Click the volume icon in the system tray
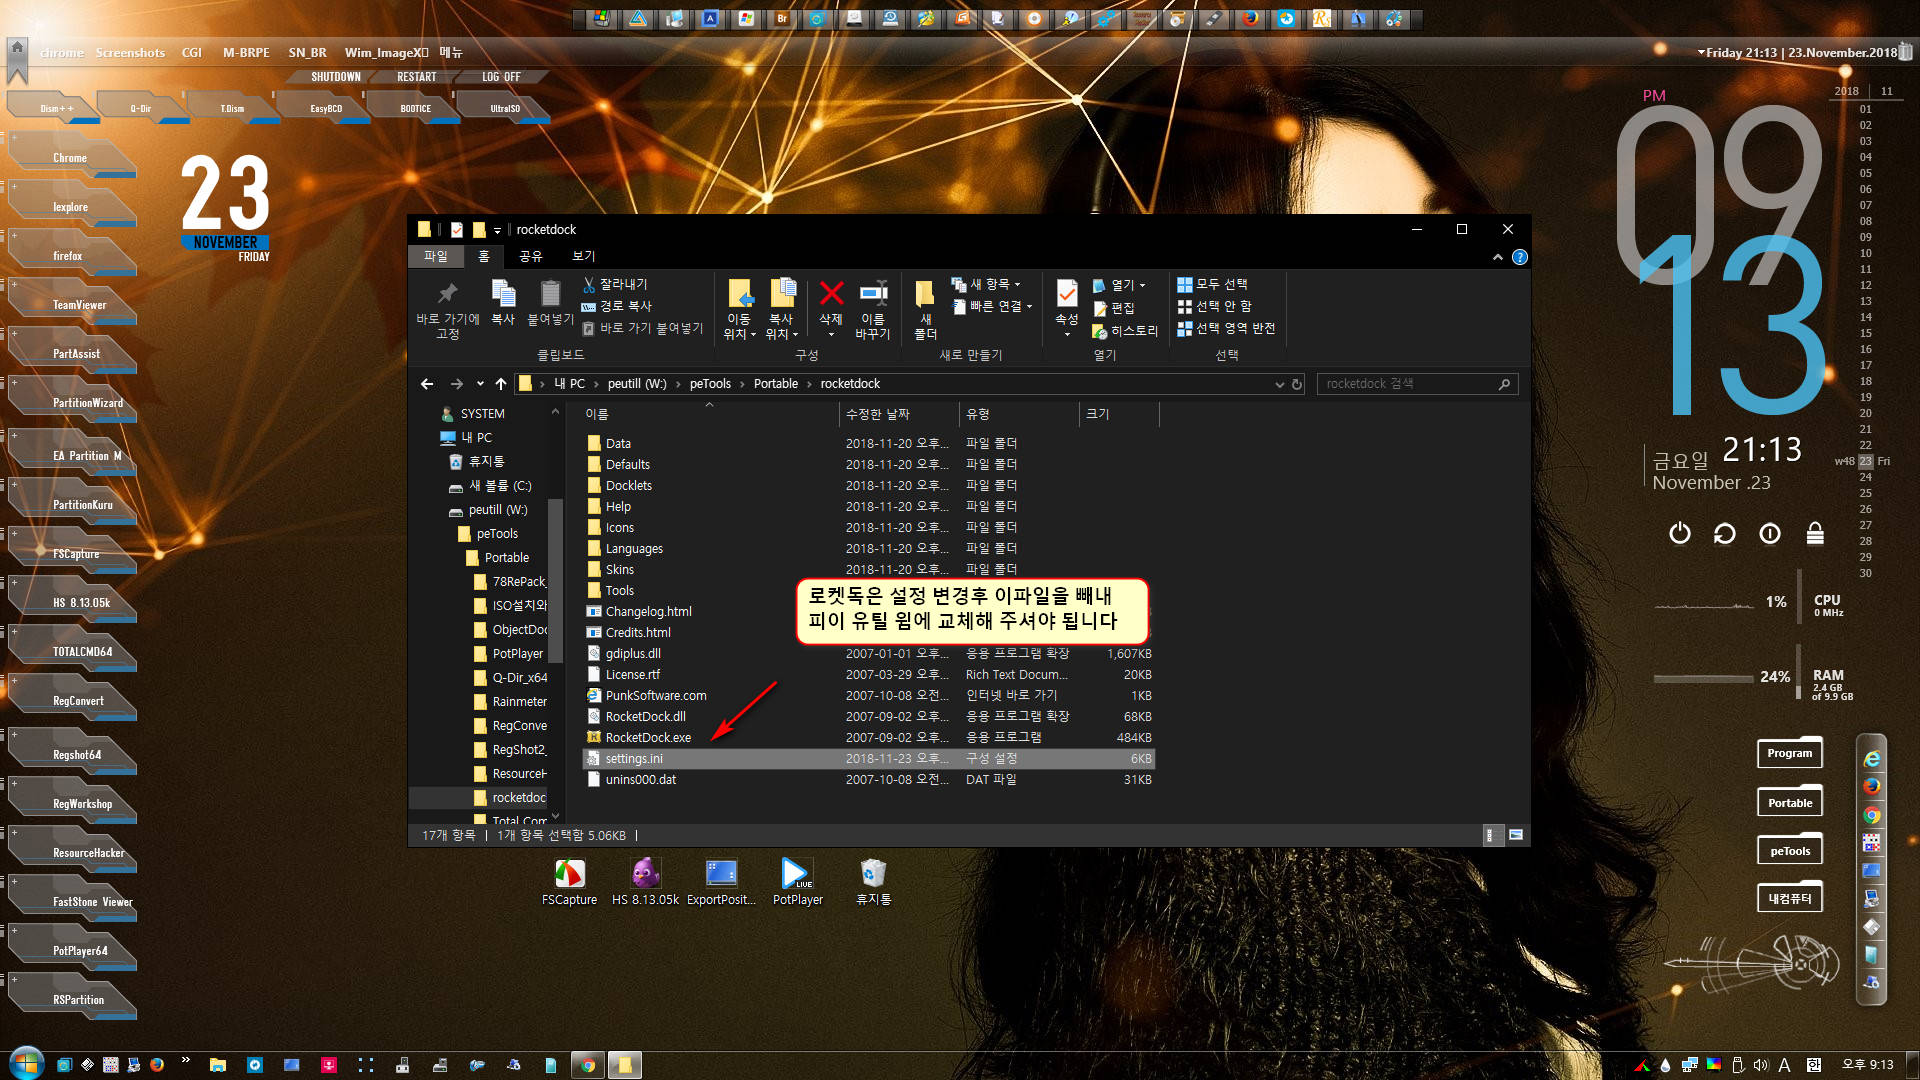Screen dimensions: 1920x1080 [x=1761, y=1065]
